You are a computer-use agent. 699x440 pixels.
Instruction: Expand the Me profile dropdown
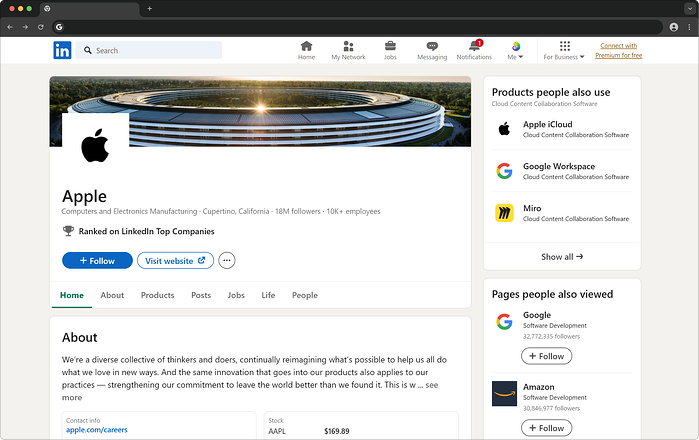pyautogui.click(x=516, y=51)
